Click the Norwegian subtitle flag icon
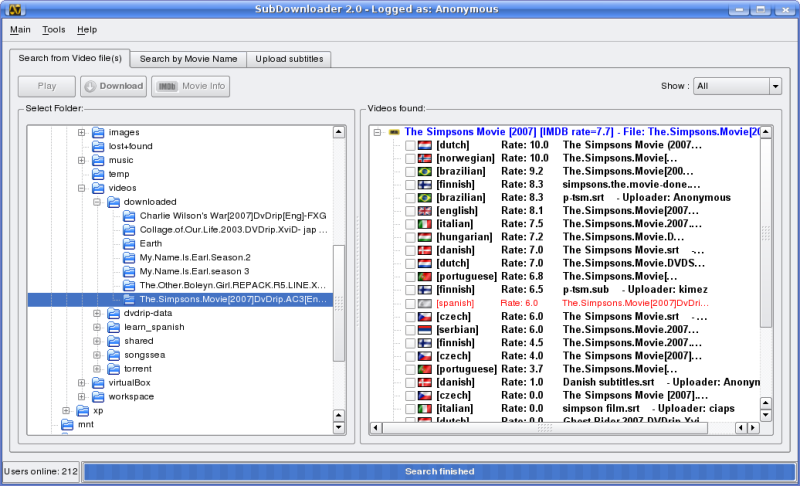This screenshot has height=486, width=800. point(425,158)
